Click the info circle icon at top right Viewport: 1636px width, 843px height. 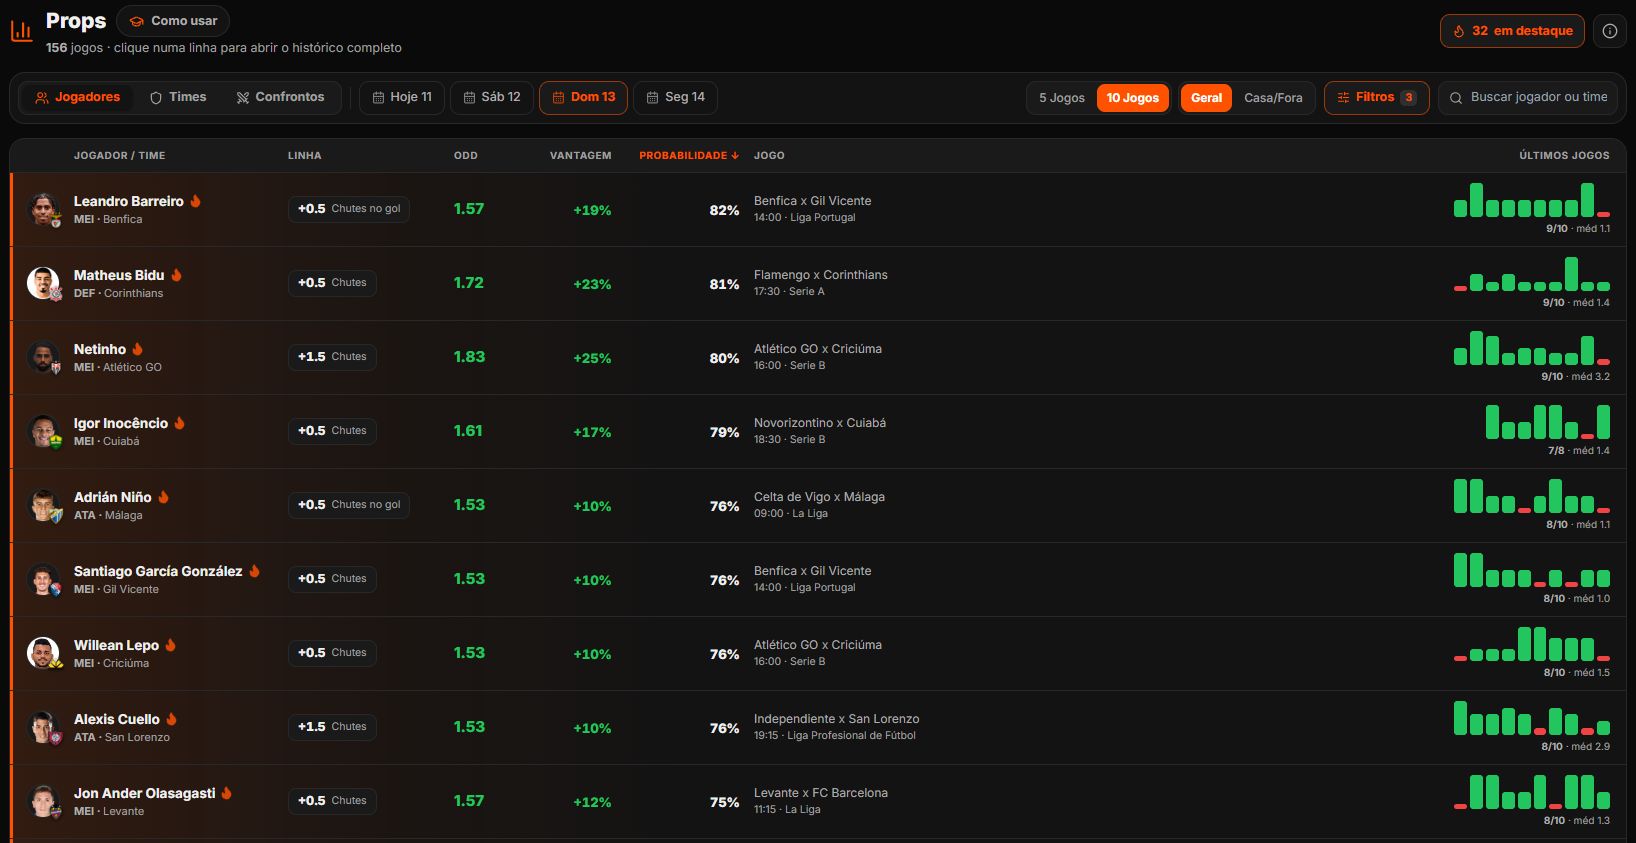coord(1609,31)
